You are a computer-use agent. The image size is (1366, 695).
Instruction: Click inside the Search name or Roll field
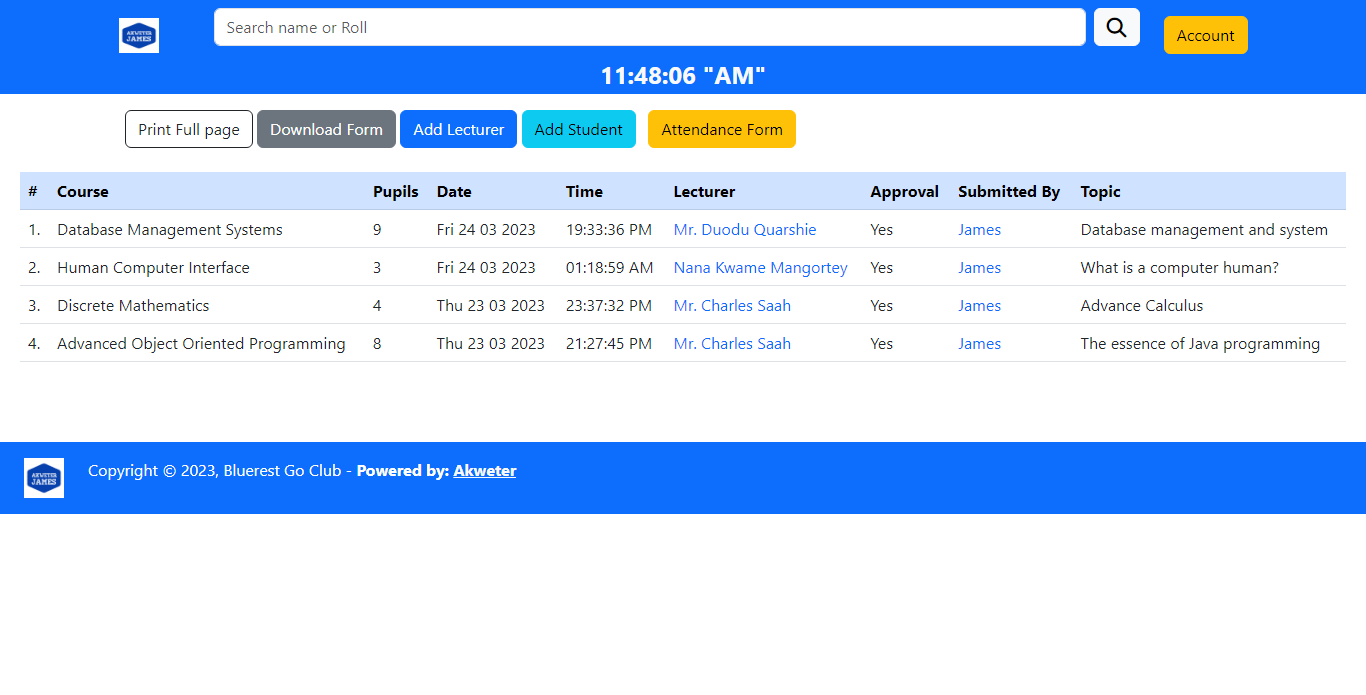(x=649, y=27)
